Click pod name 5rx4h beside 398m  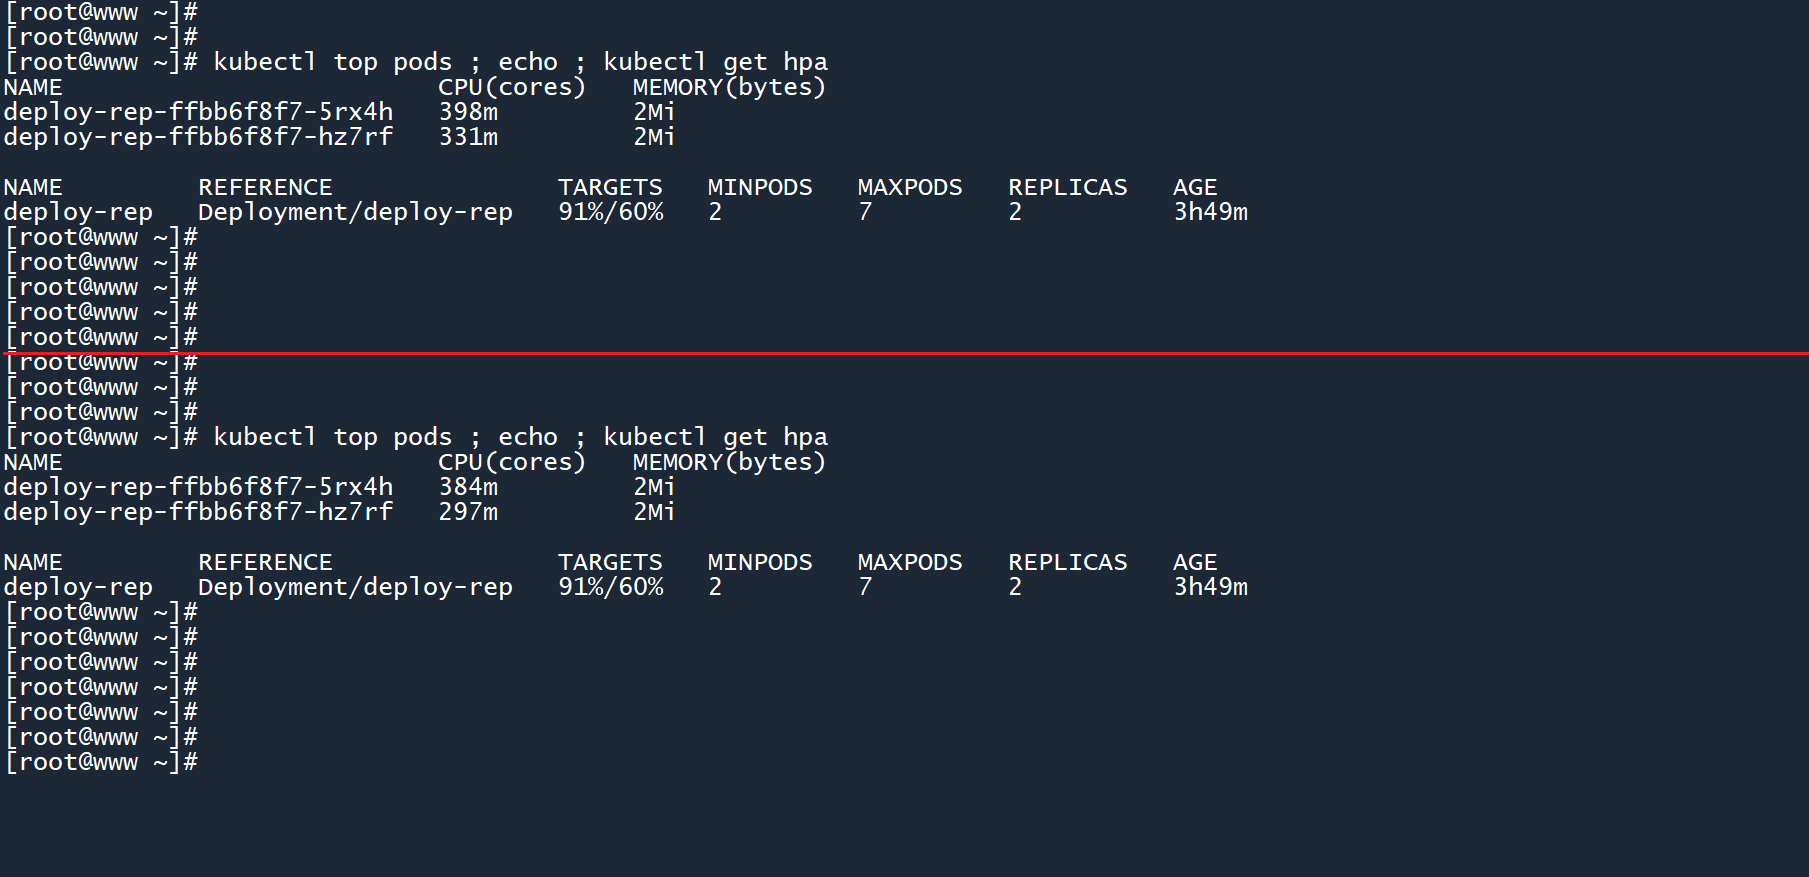coord(198,112)
